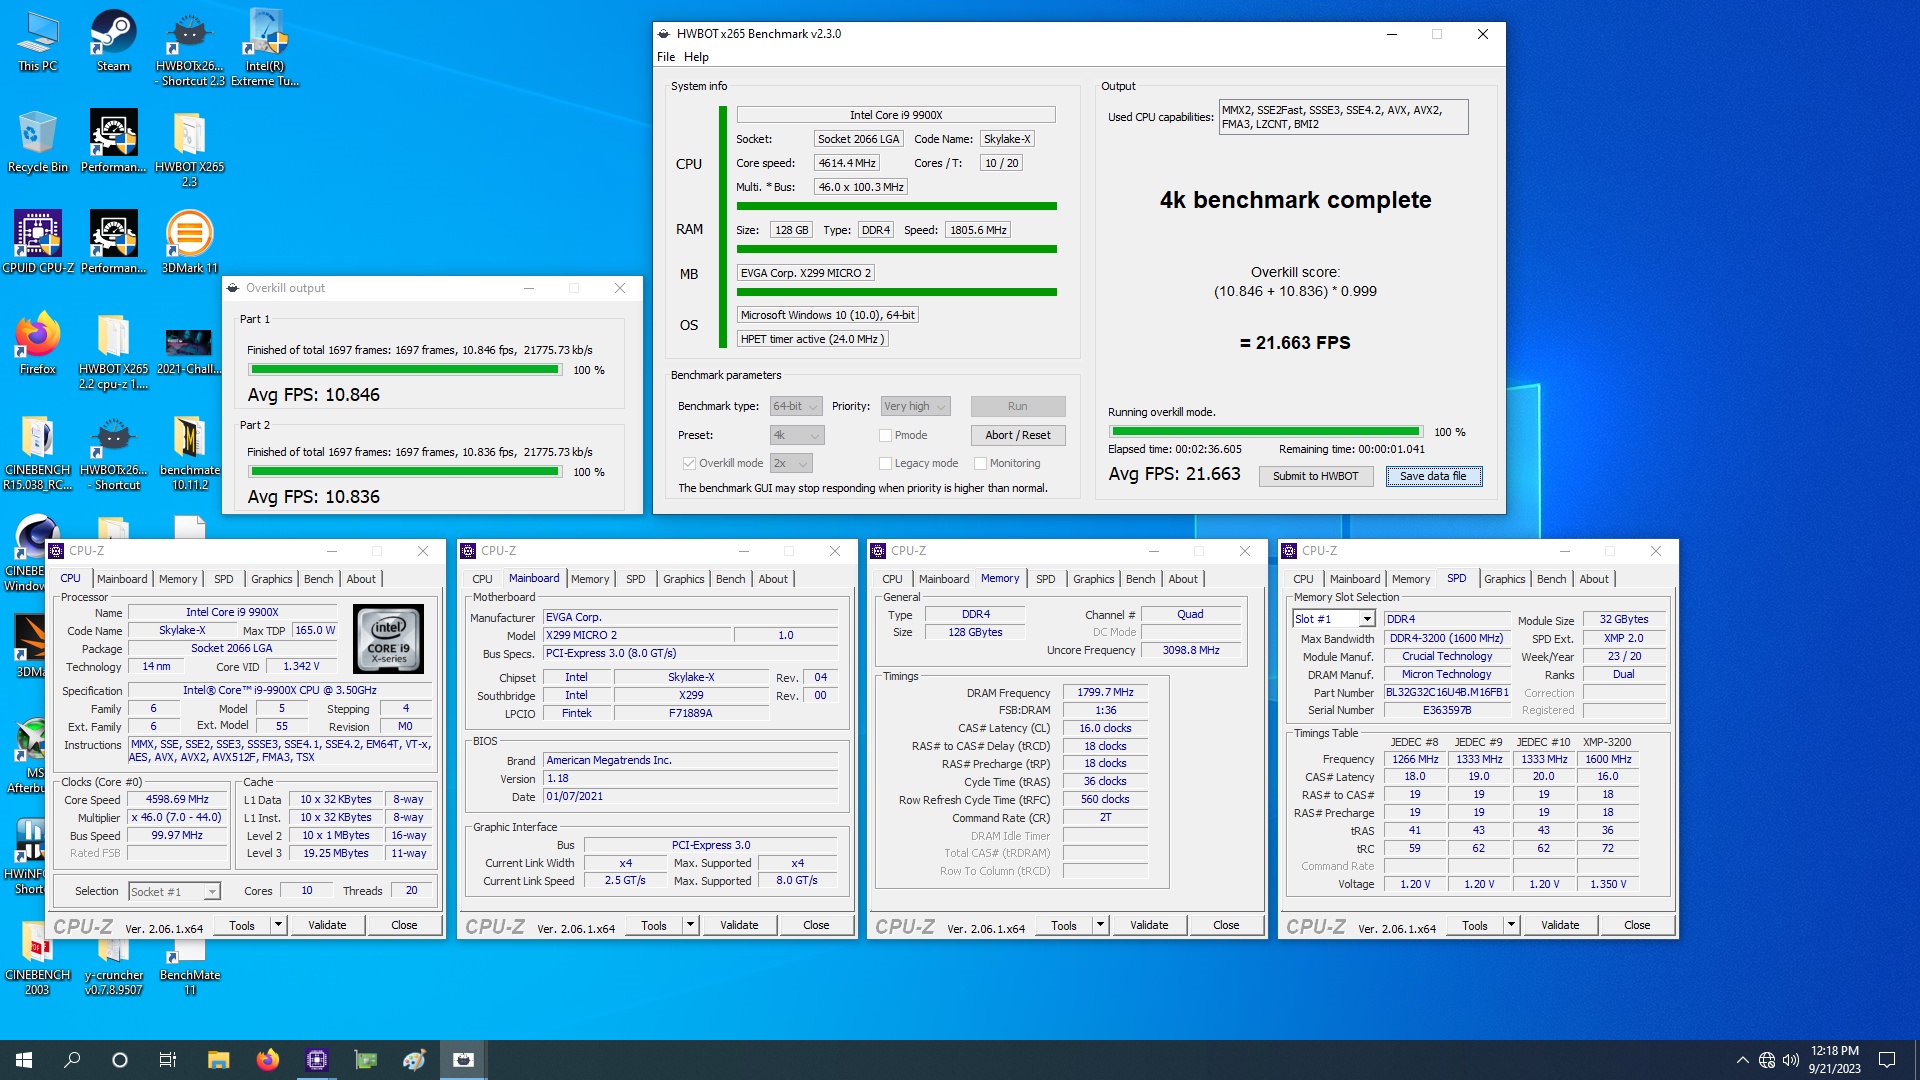This screenshot has width=1920, height=1080.
Task: Toggle Legacy mode checkbox
Action: (885, 463)
